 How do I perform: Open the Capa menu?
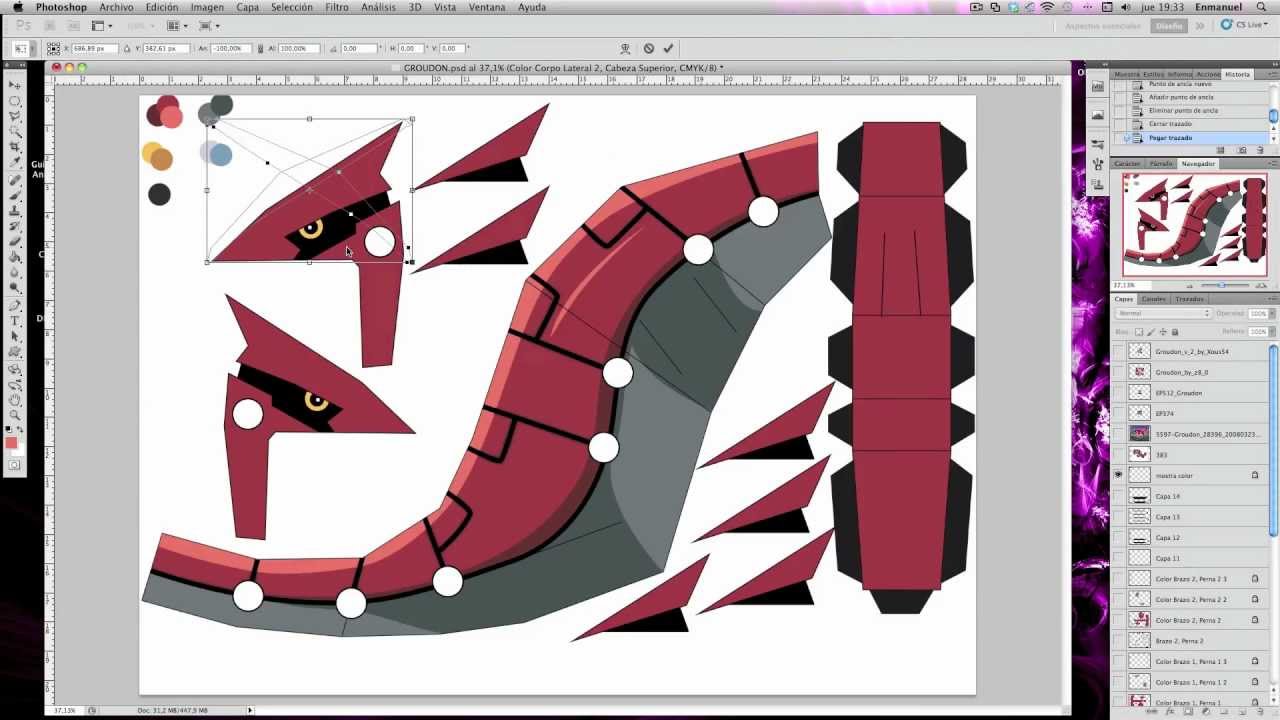pyautogui.click(x=247, y=7)
